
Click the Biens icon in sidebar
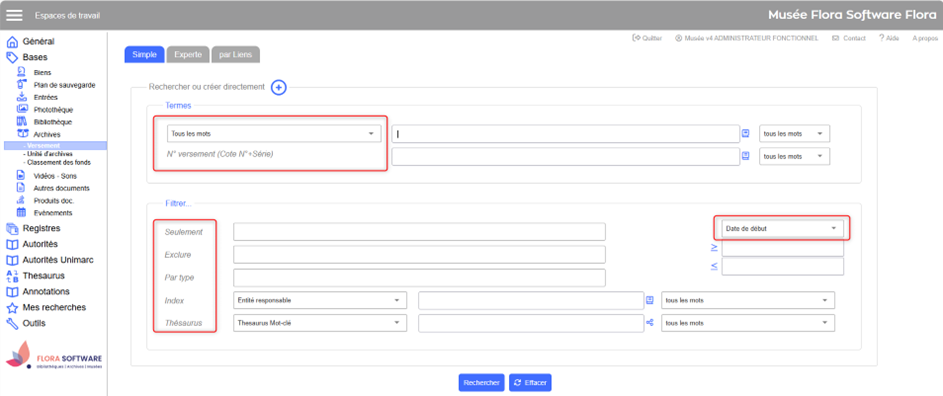tap(22, 72)
